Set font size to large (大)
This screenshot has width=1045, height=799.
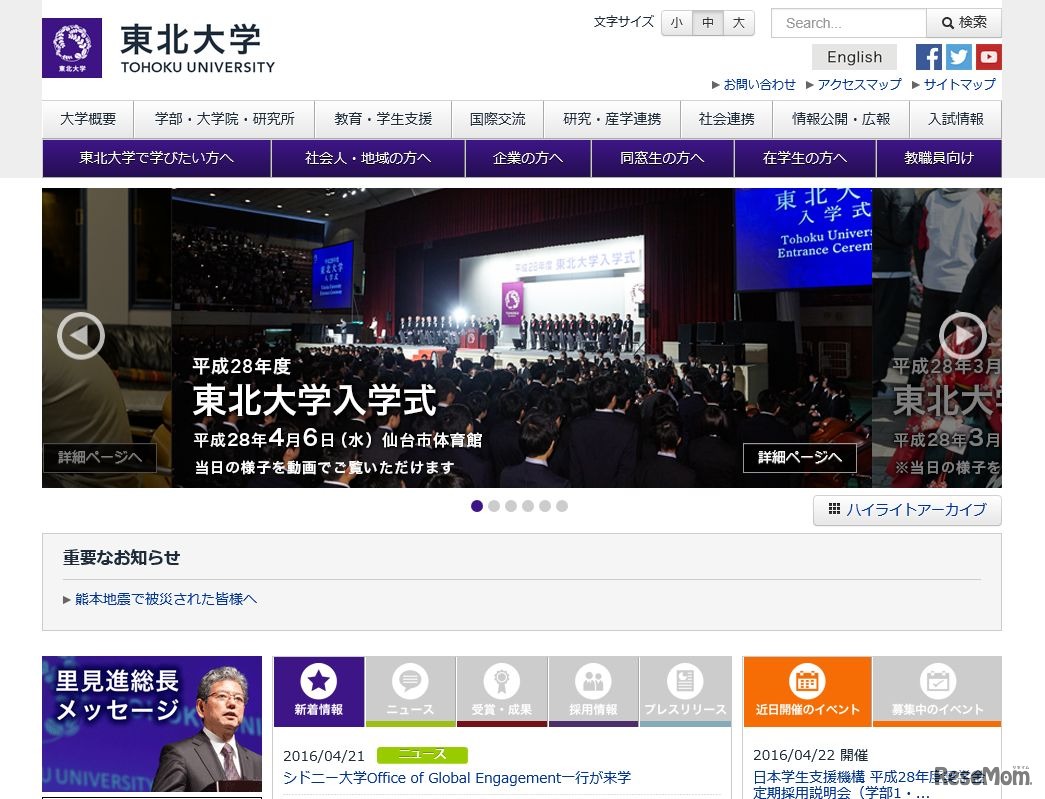tap(738, 23)
